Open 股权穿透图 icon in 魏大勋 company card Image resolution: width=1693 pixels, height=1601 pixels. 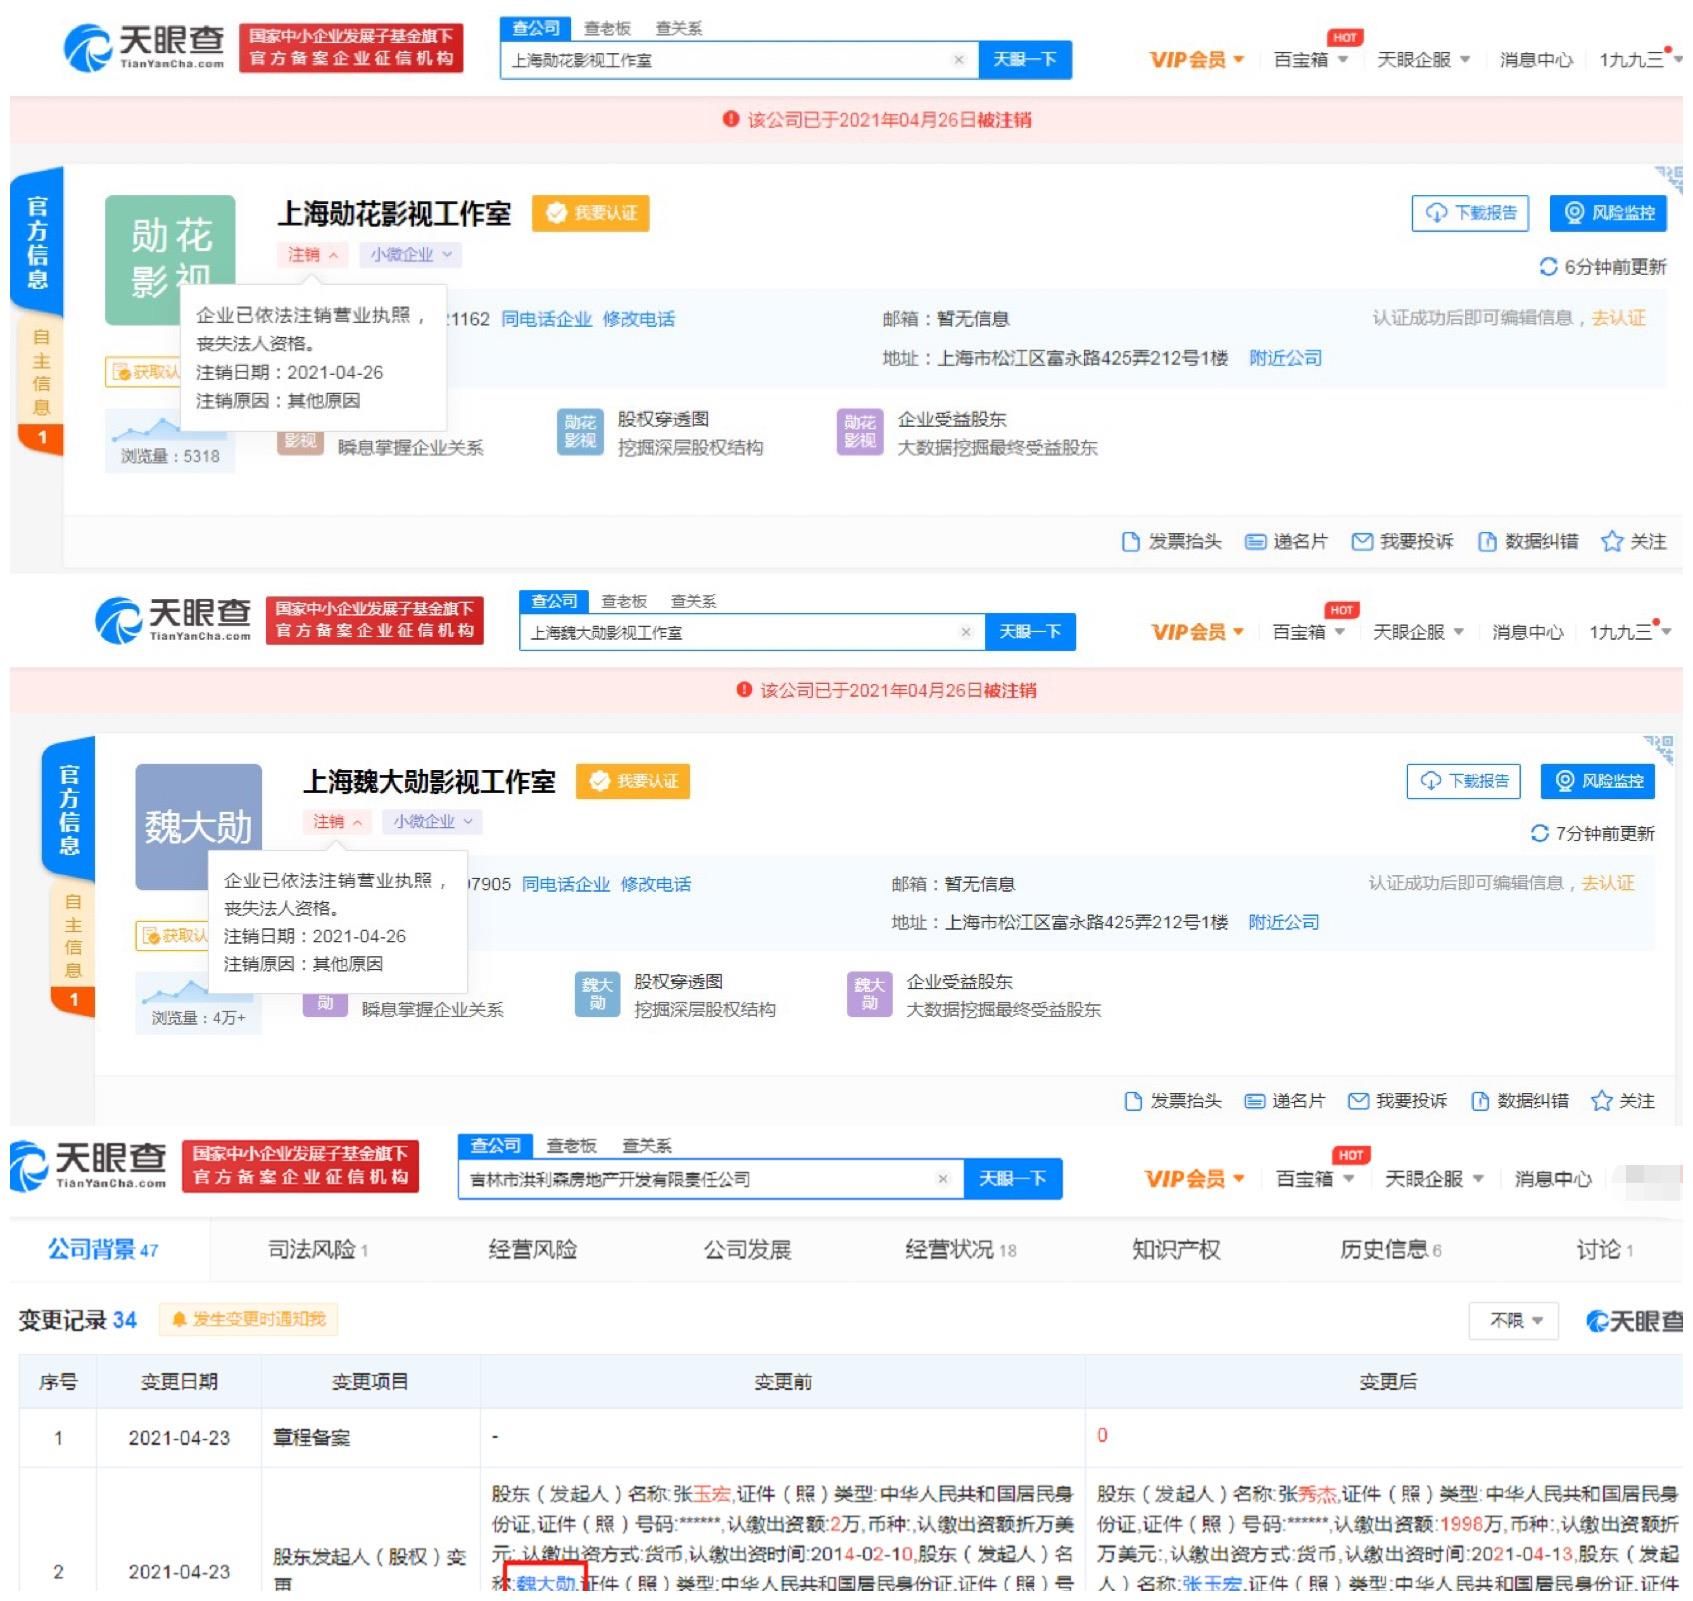(x=597, y=994)
